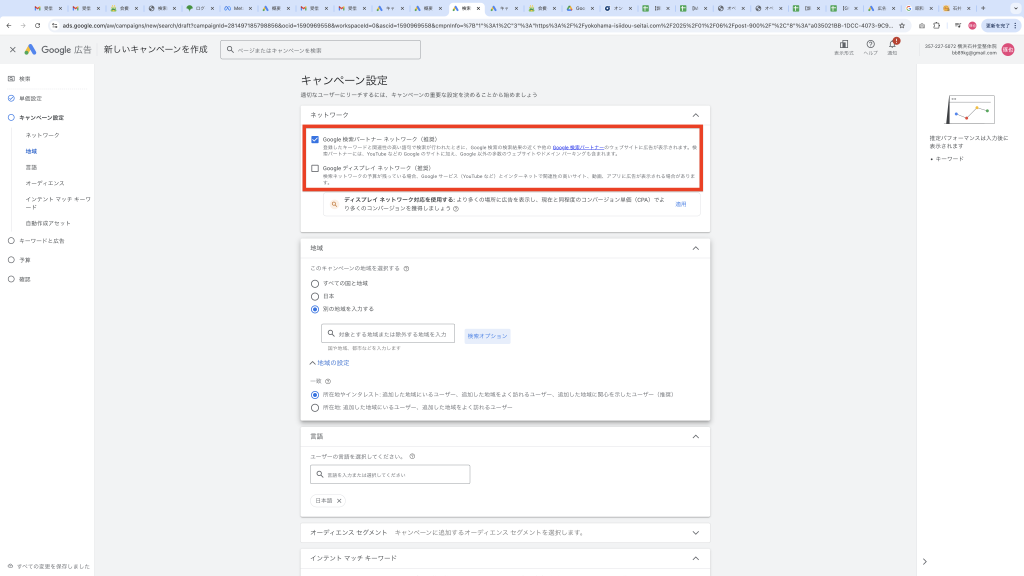
Task: Open the 通知 notifications bell
Action: click(x=893, y=45)
